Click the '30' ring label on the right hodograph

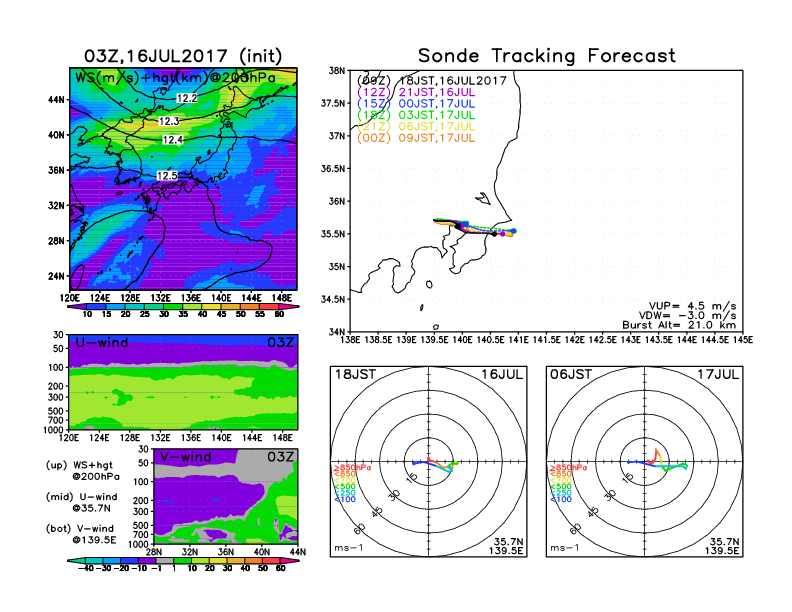coord(610,495)
